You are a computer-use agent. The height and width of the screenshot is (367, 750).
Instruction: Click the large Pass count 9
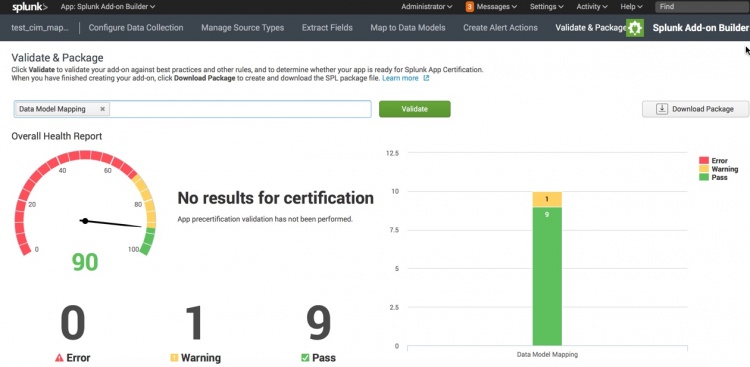(319, 323)
